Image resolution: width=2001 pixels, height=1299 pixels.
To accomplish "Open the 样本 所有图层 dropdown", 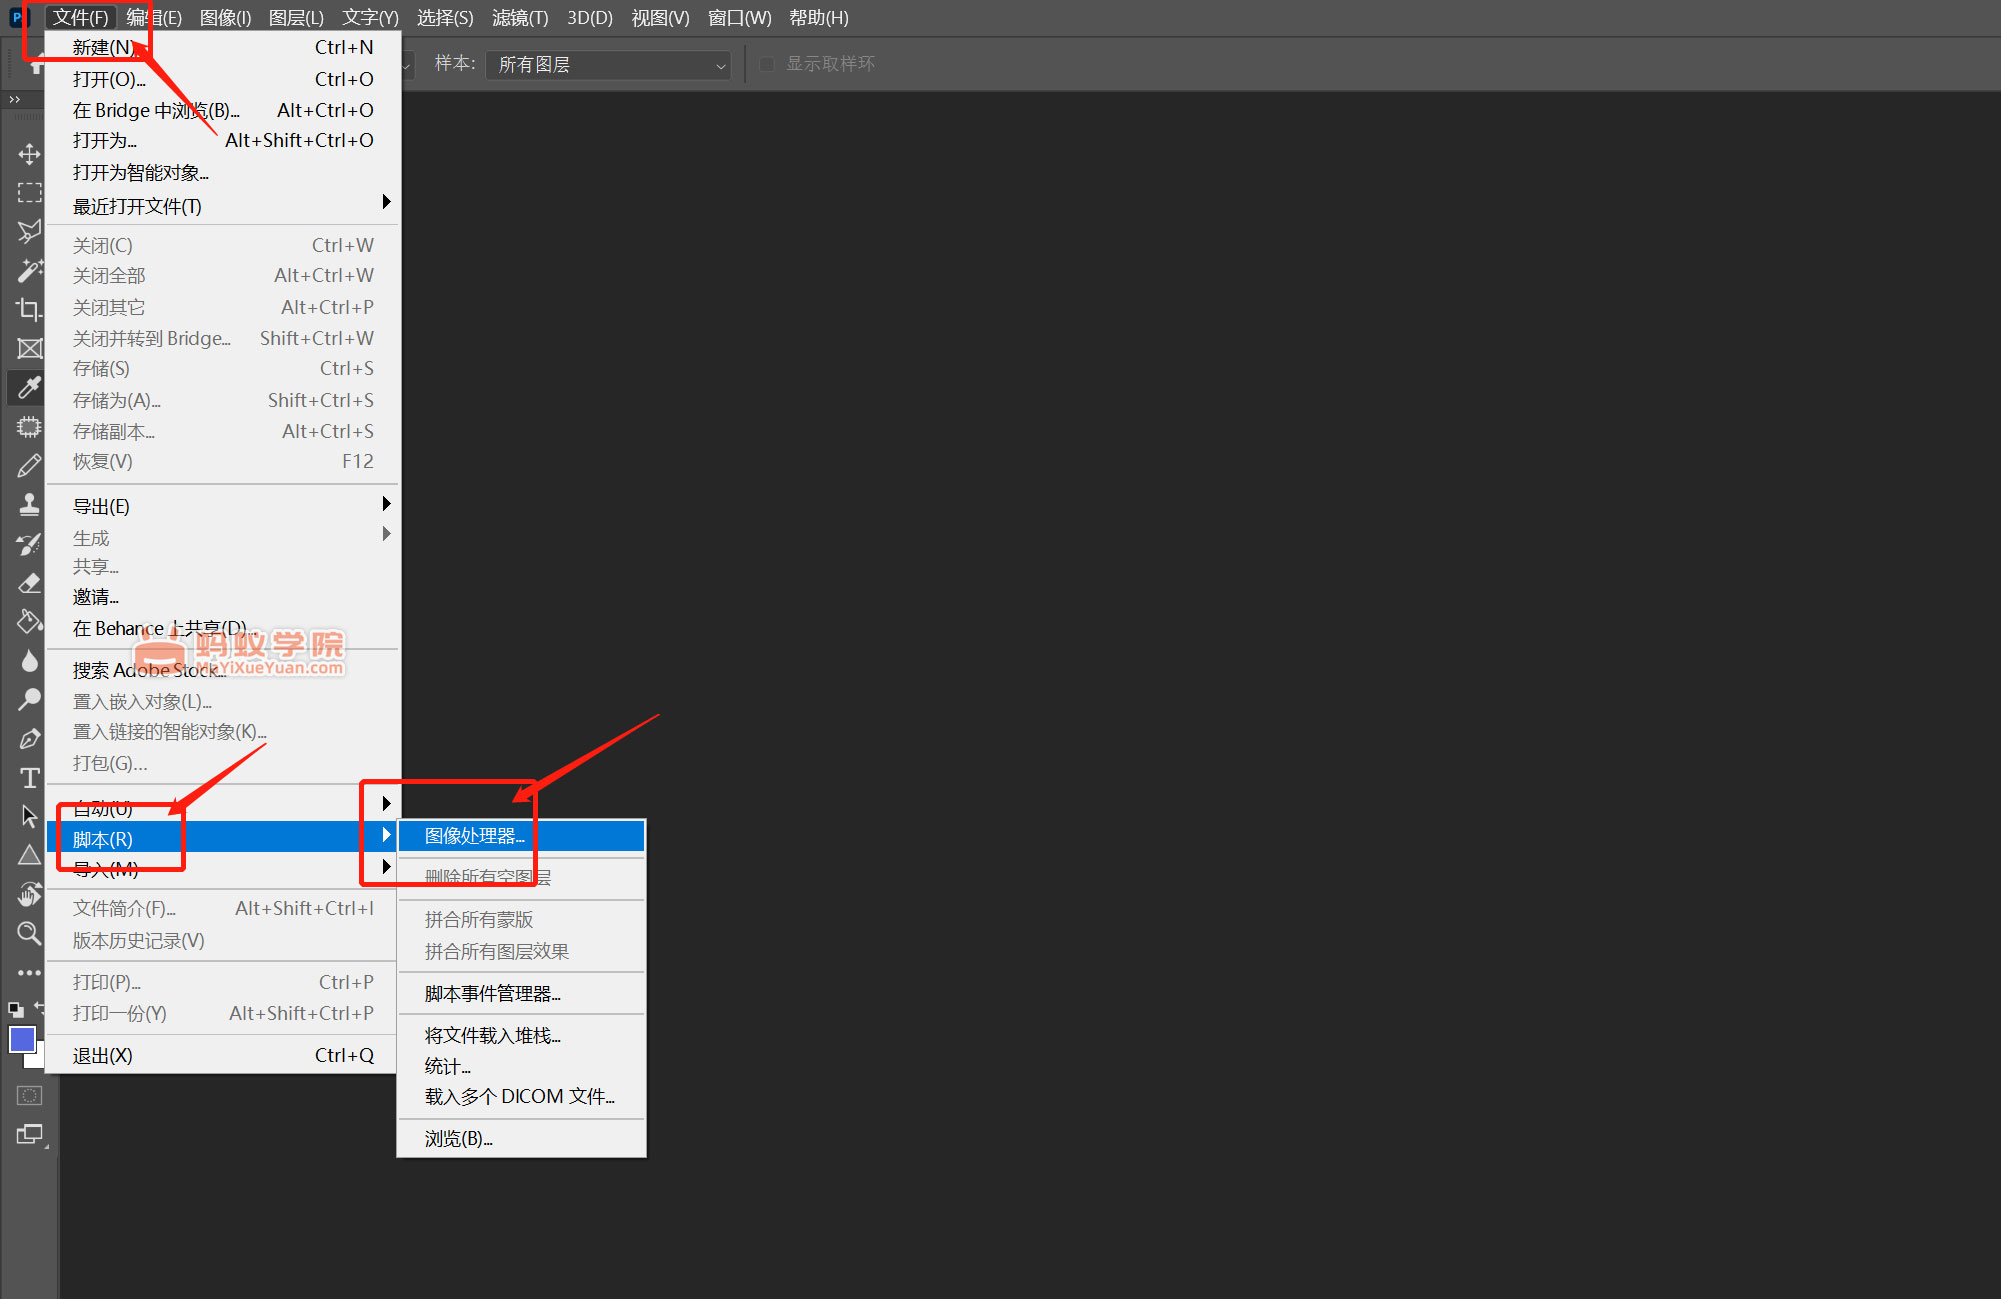I will [x=608, y=65].
